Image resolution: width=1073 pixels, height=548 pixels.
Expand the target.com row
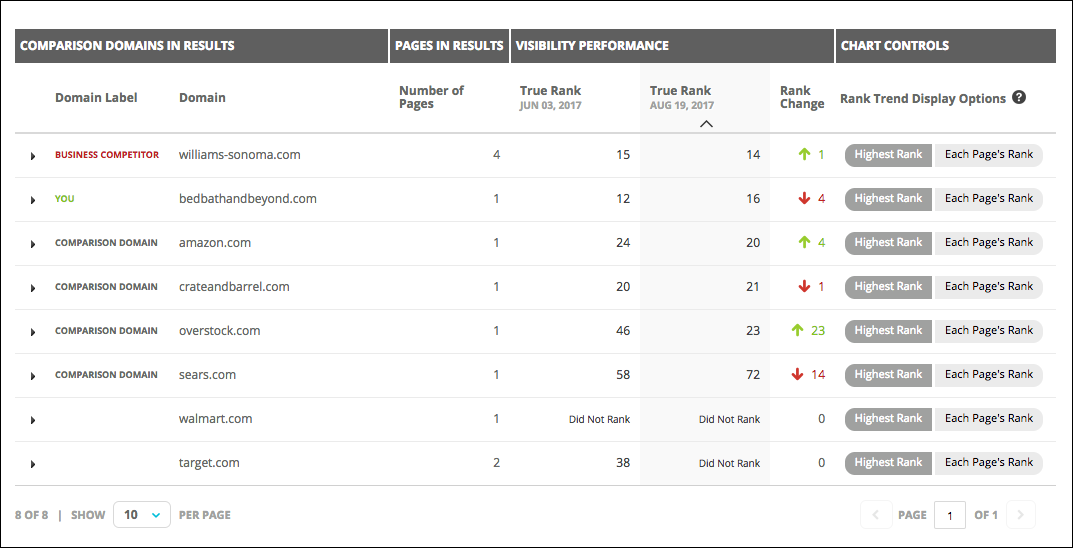(32, 464)
